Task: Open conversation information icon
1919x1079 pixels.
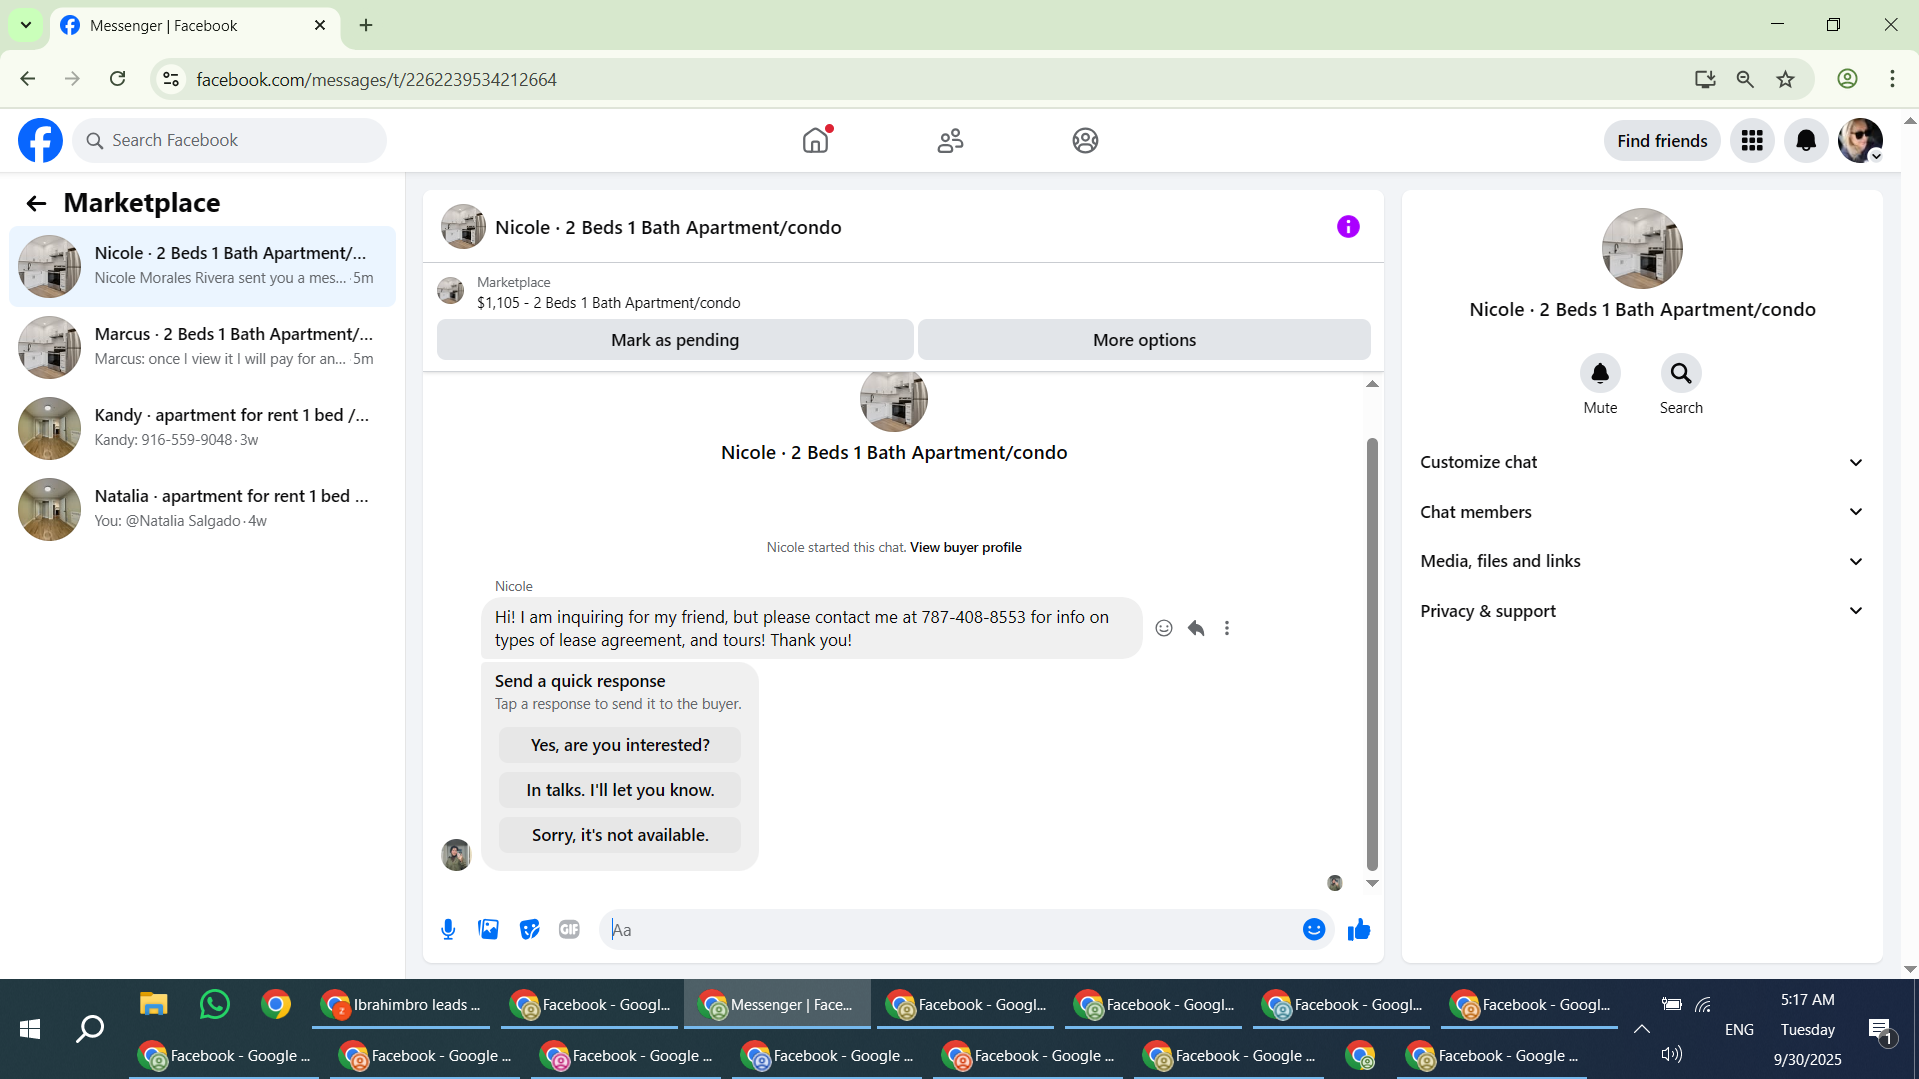Action: [1348, 227]
